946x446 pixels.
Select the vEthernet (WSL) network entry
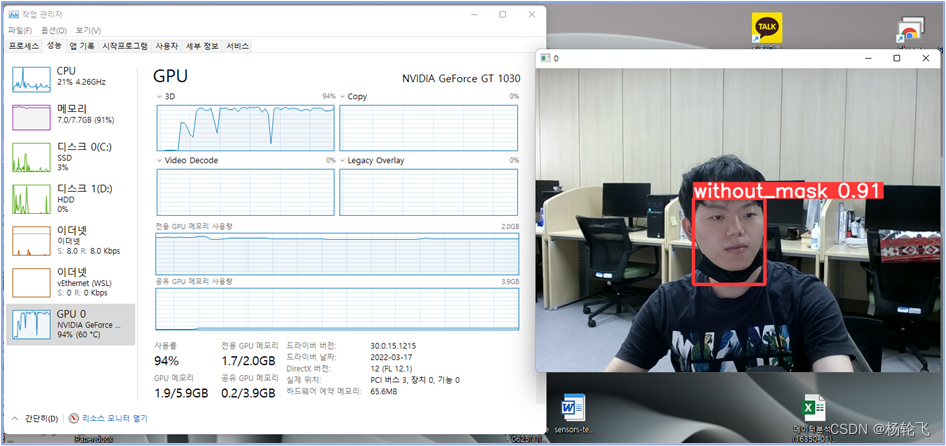pyautogui.click(x=70, y=281)
